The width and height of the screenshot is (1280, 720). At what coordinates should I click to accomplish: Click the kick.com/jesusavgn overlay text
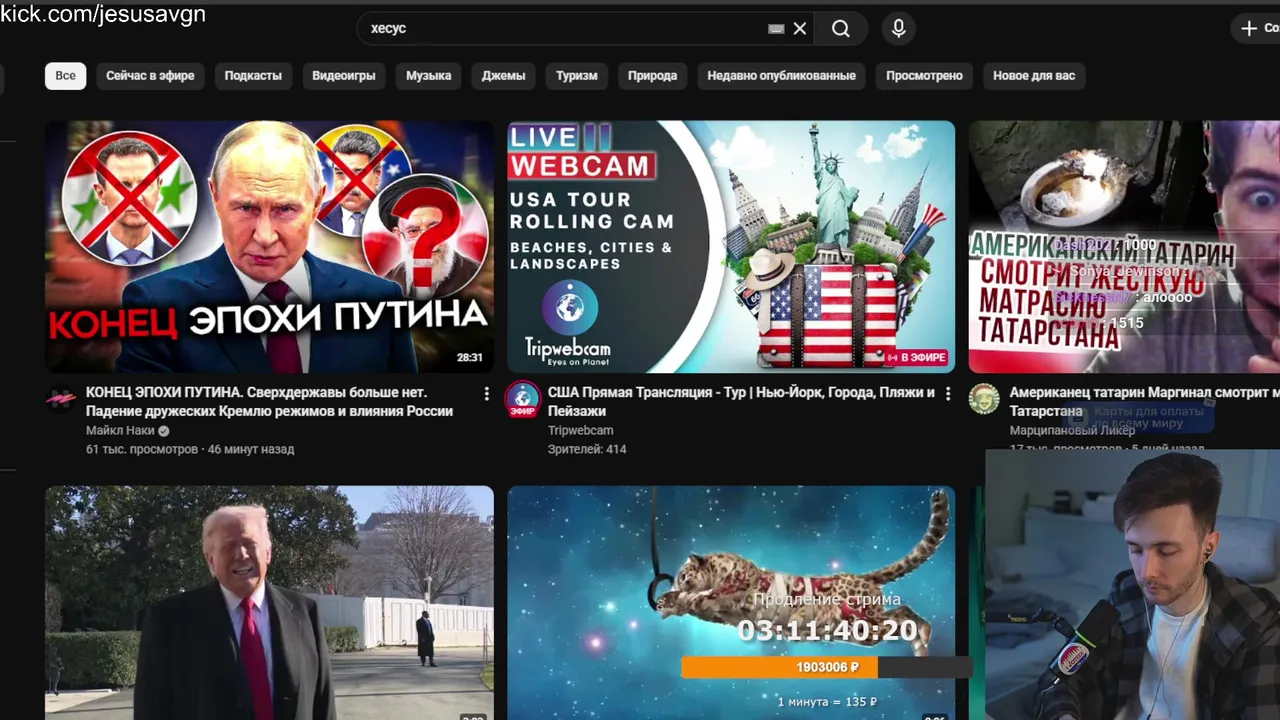[x=103, y=13]
